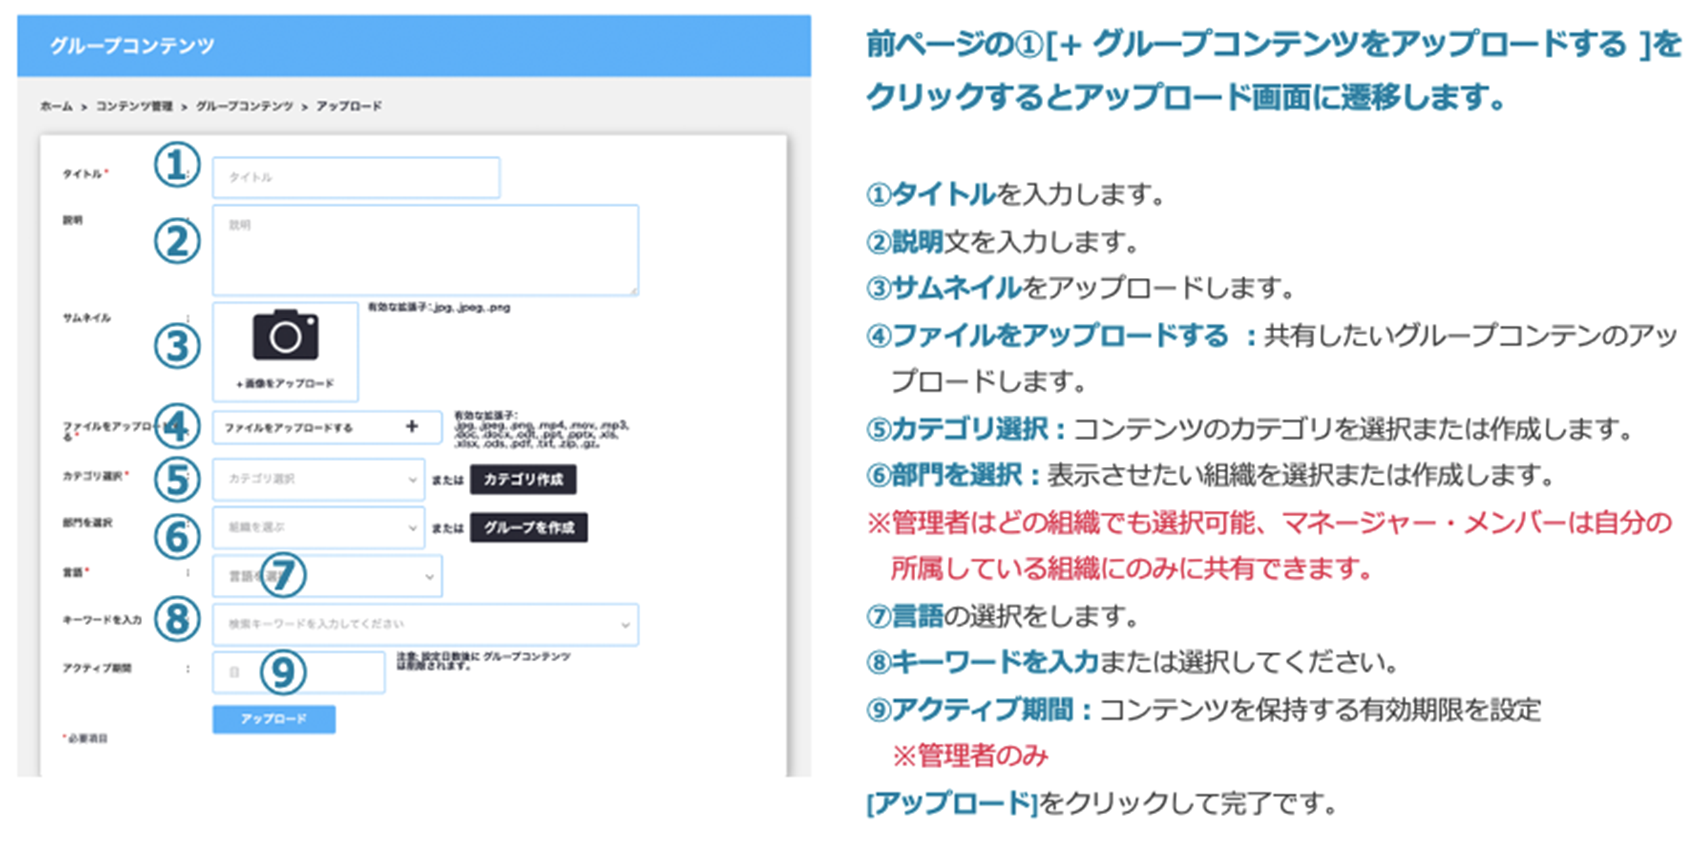
Task: Go to コンテンツ管理 in breadcrumb
Action: (x=134, y=106)
